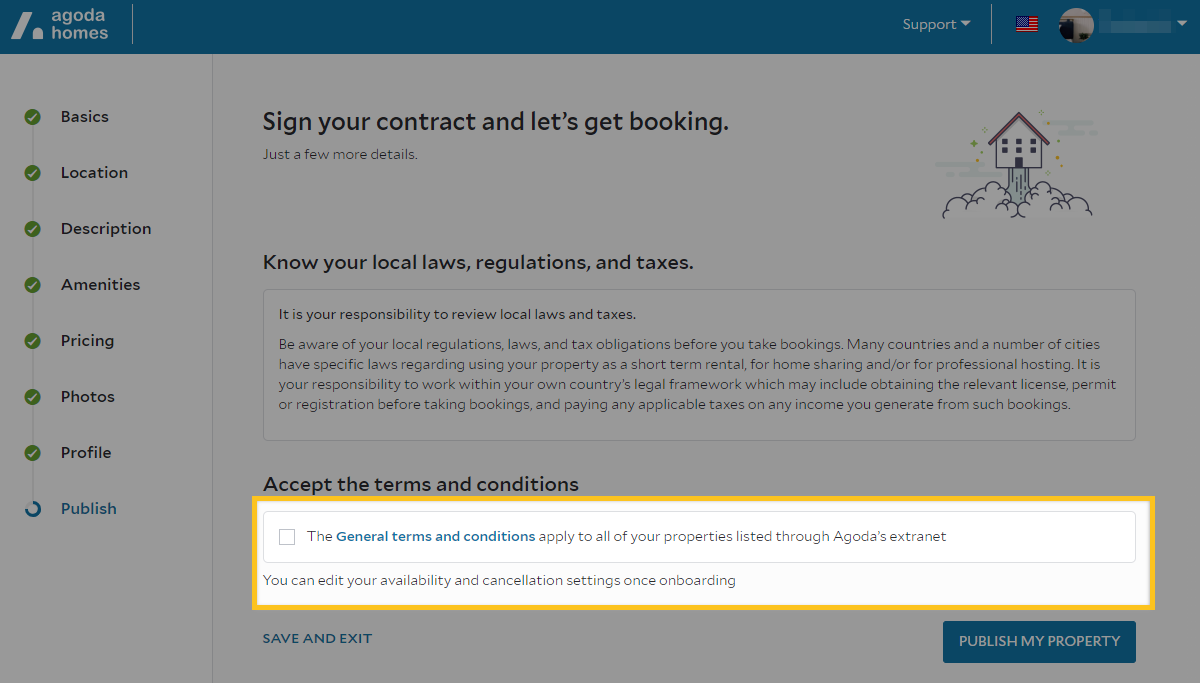1200x683 pixels.
Task: Open the Profile section from the sidebar
Action: [x=84, y=452]
